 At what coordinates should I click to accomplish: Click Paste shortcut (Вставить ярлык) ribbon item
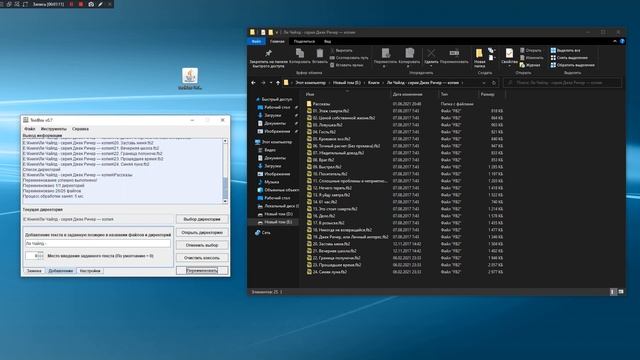pos(347,65)
